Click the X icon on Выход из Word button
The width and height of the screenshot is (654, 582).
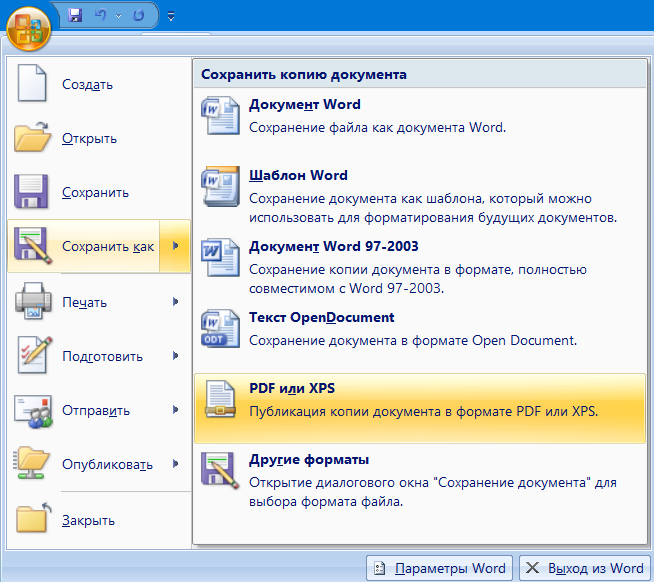(x=532, y=568)
